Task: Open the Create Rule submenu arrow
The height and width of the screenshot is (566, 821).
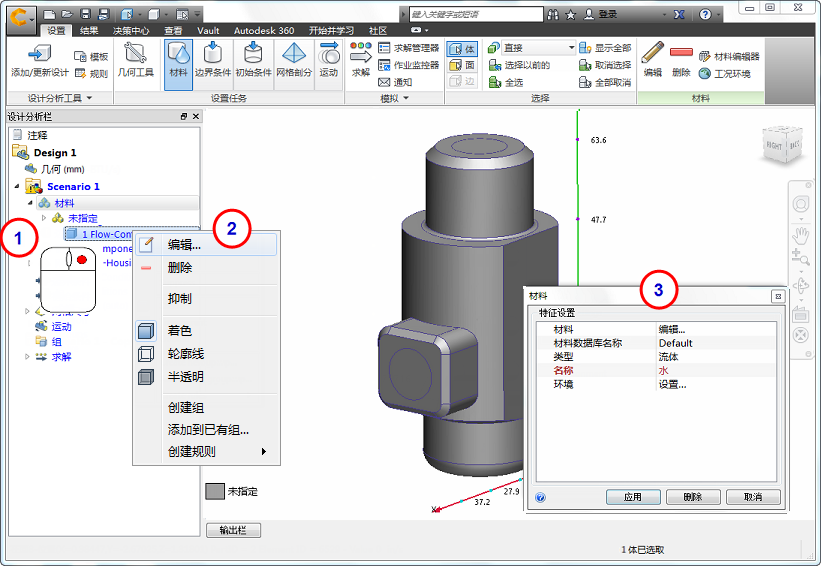Action: [264, 451]
